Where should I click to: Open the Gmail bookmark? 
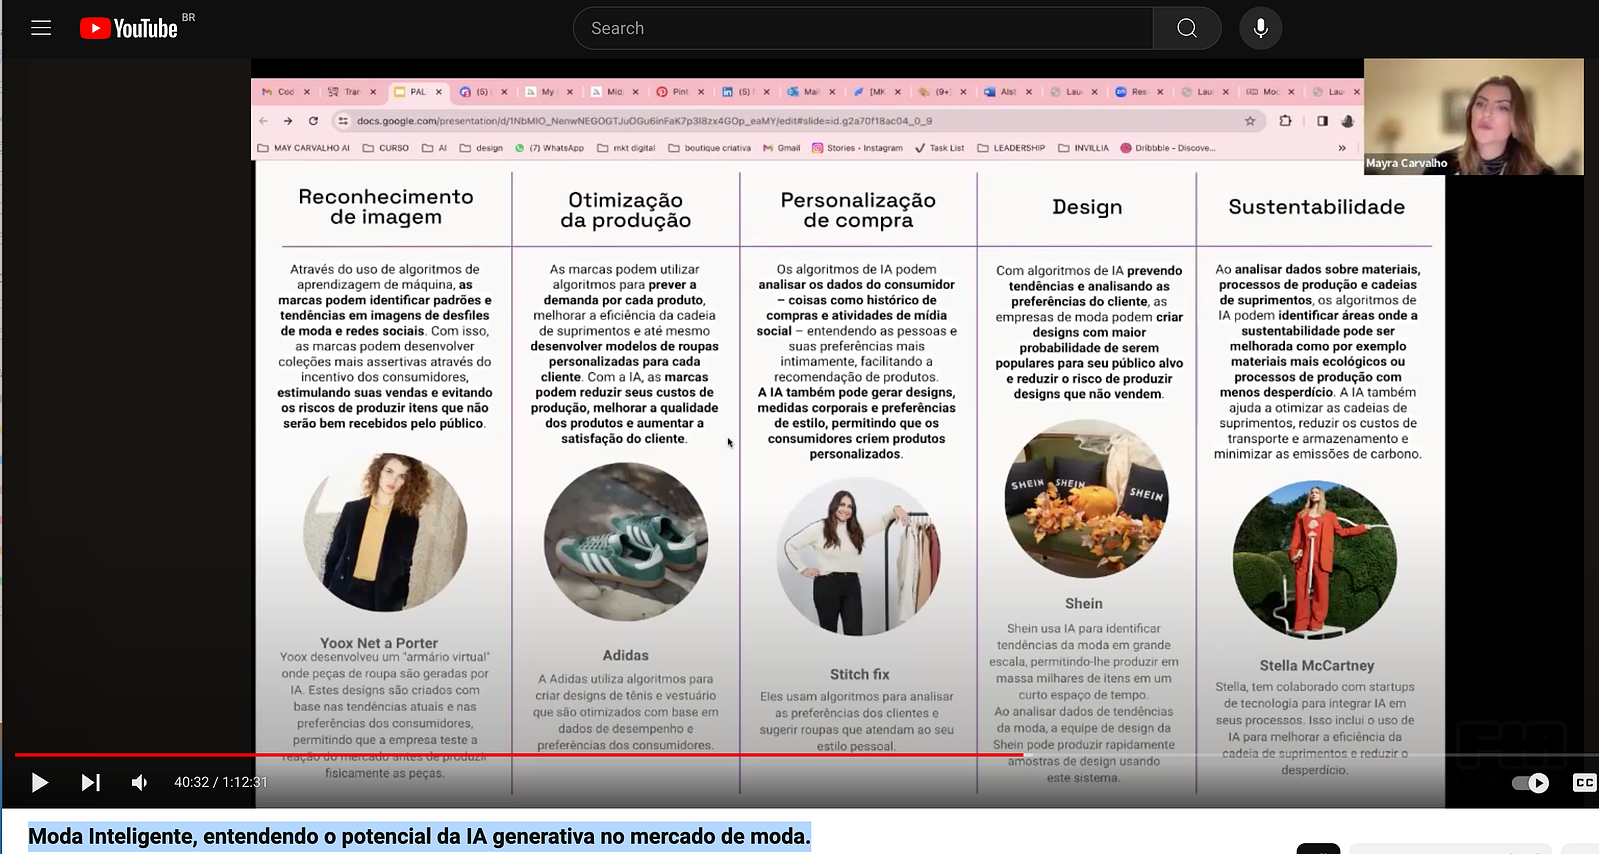(782, 148)
